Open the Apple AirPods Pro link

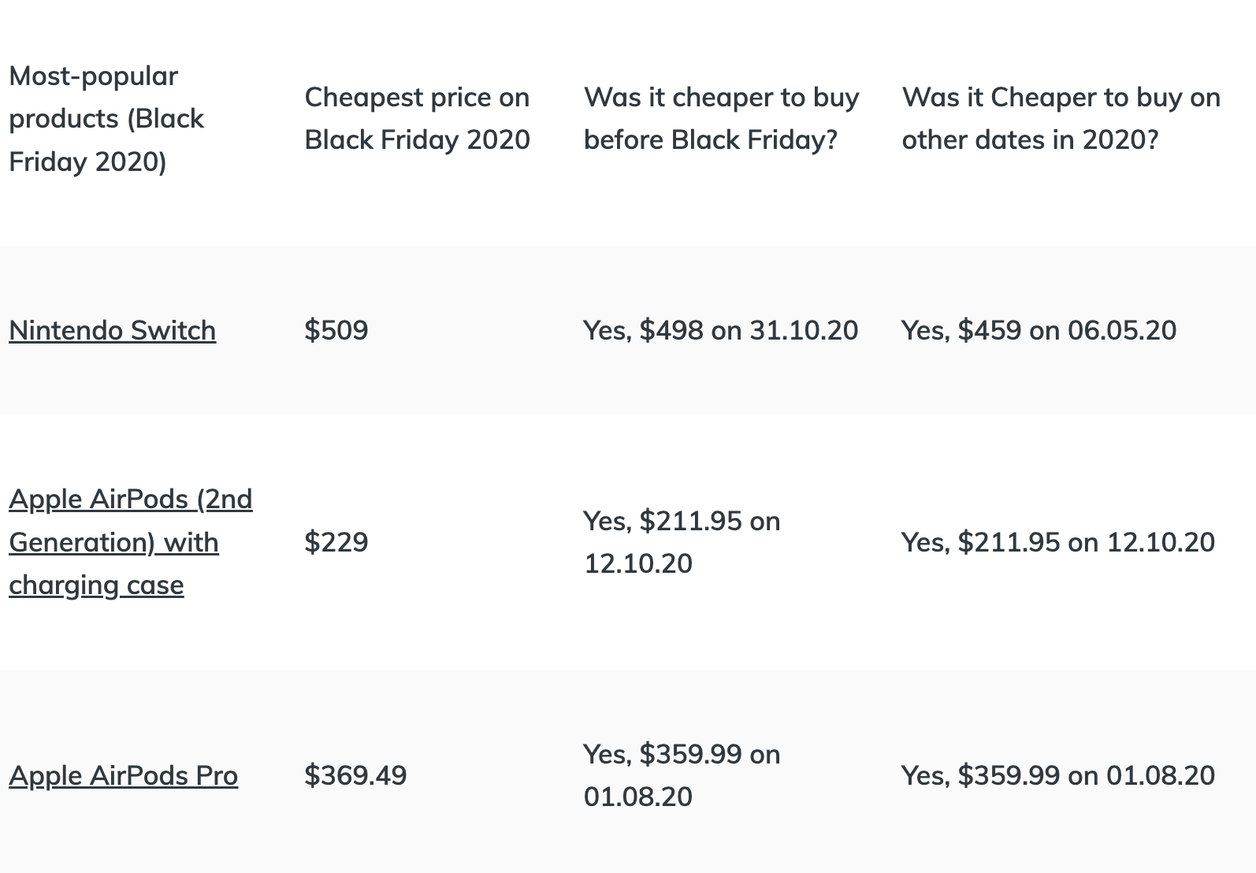pos(123,776)
